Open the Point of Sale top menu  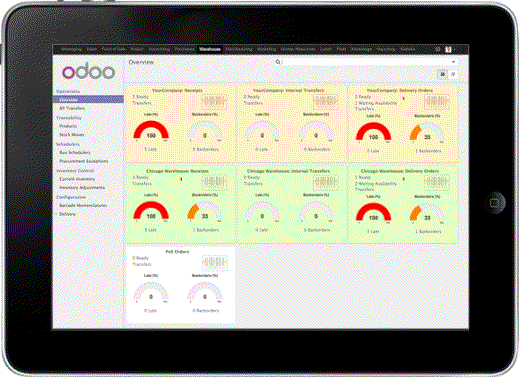point(114,50)
